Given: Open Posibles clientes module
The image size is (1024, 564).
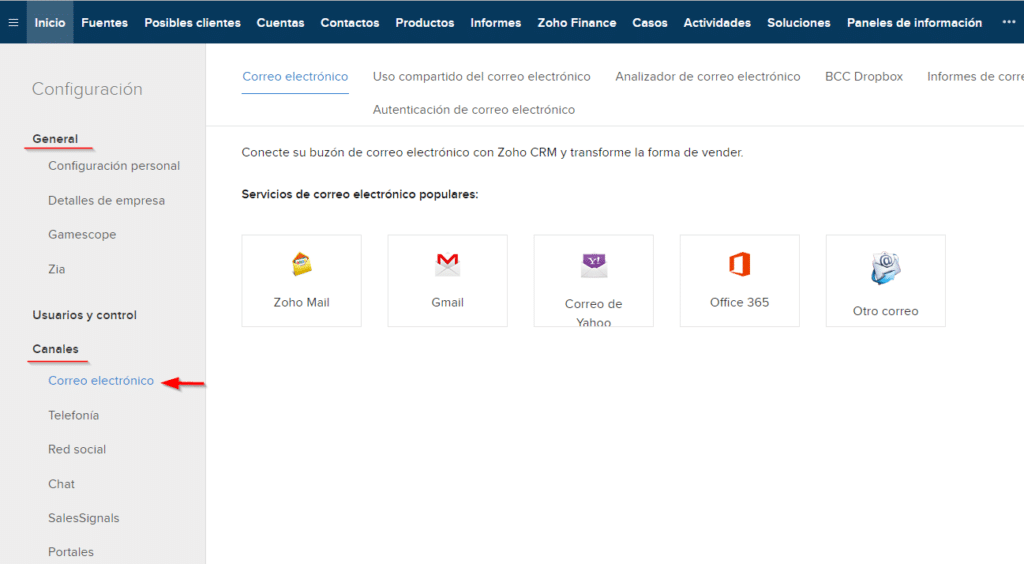Looking at the screenshot, I should pos(193,22).
